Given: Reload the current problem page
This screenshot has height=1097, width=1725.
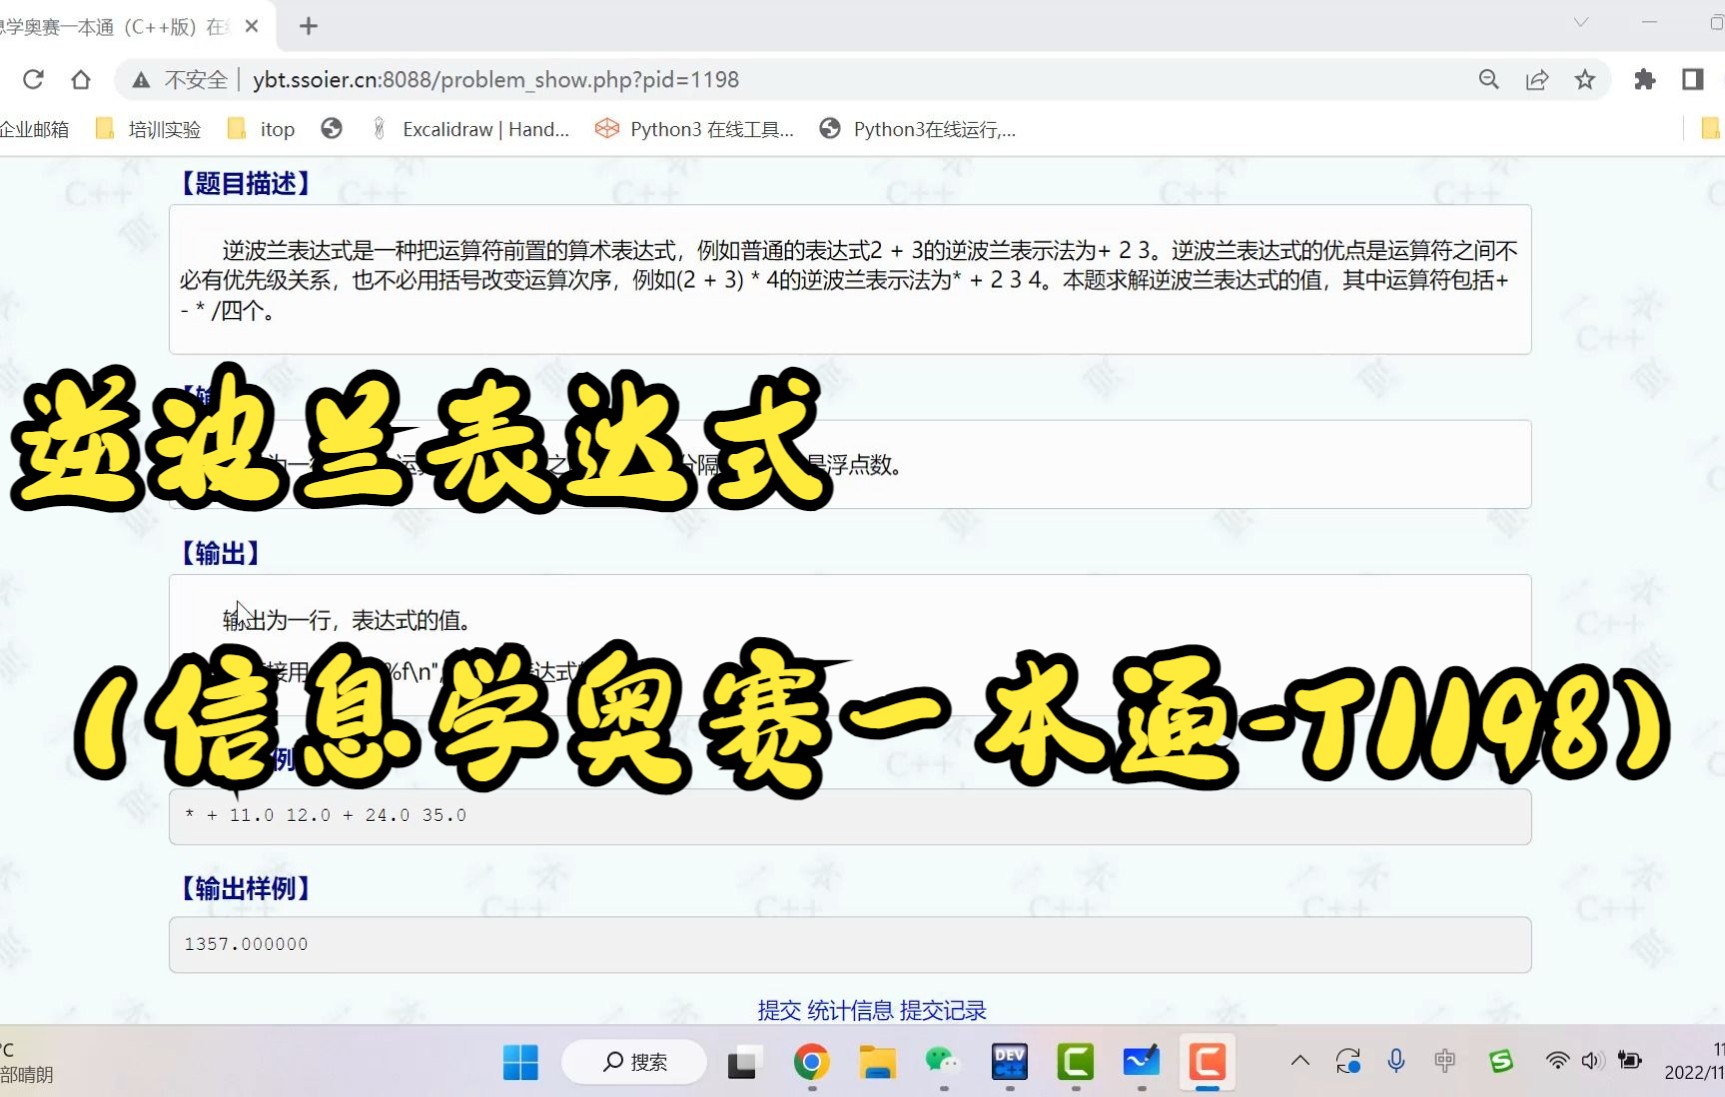Looking at the screenshot, I should pos(33,79).
